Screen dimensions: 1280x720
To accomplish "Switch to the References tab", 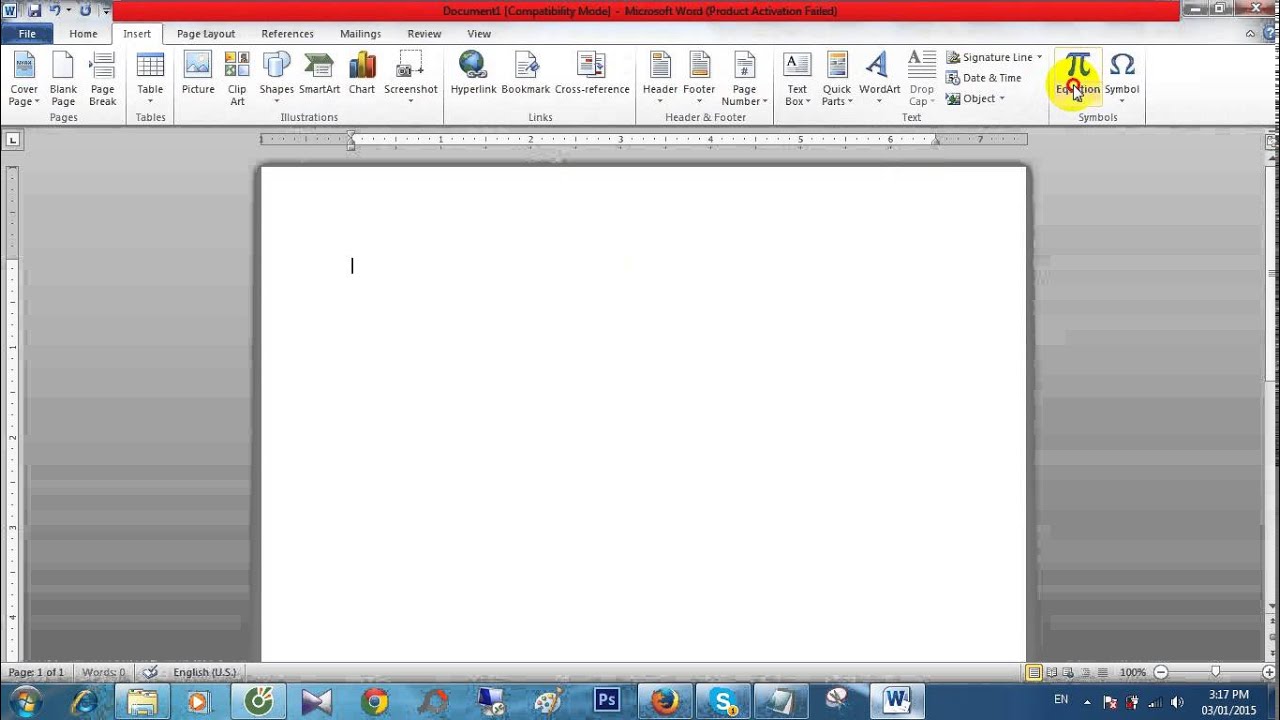I will click(287, 34).
